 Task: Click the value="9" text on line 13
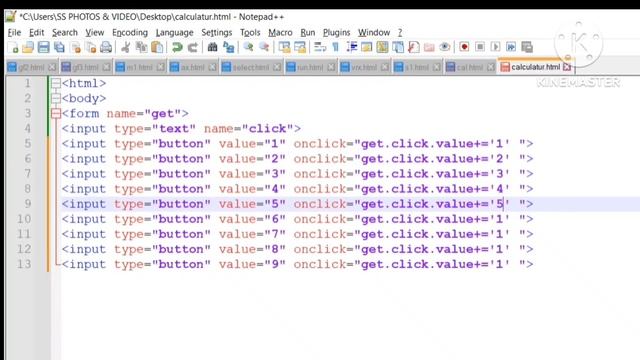coord(252,264)
